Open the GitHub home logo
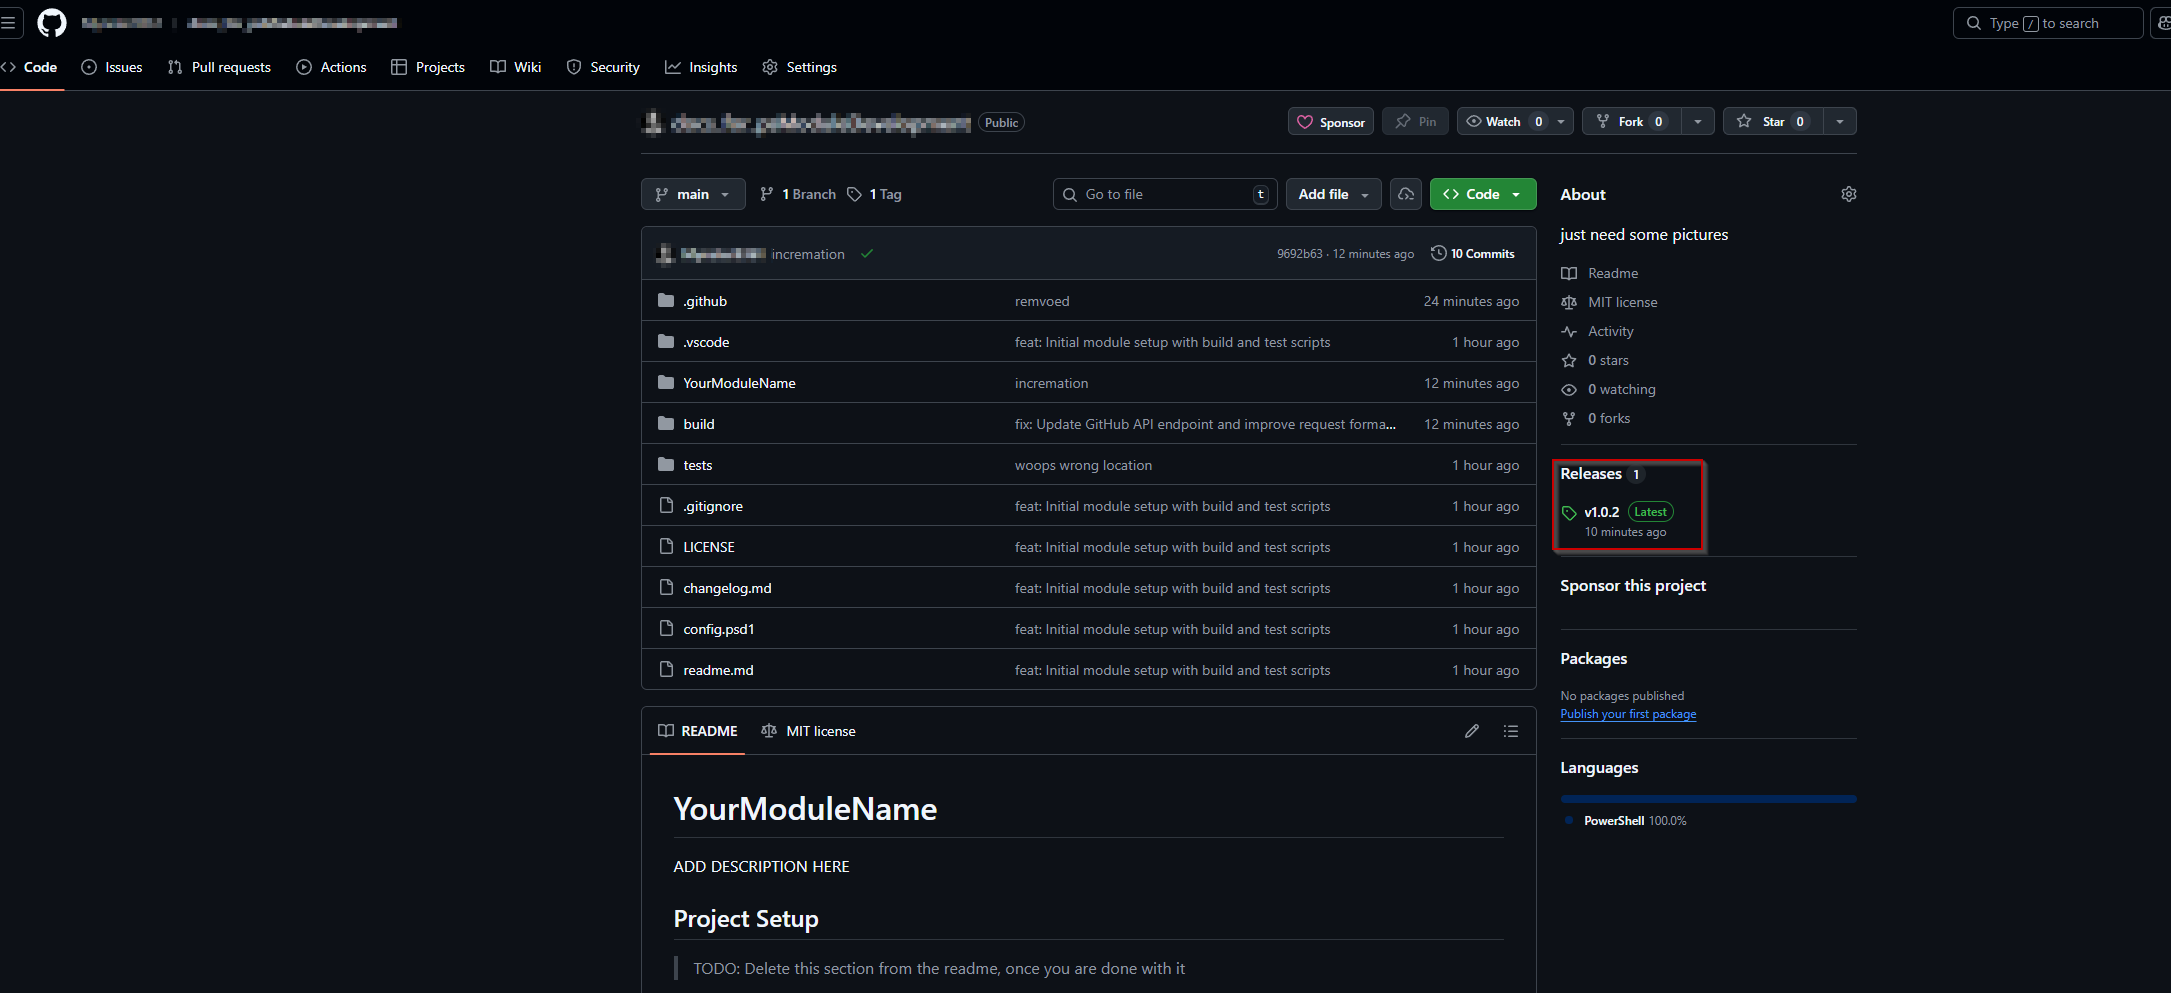 point(51,23)
